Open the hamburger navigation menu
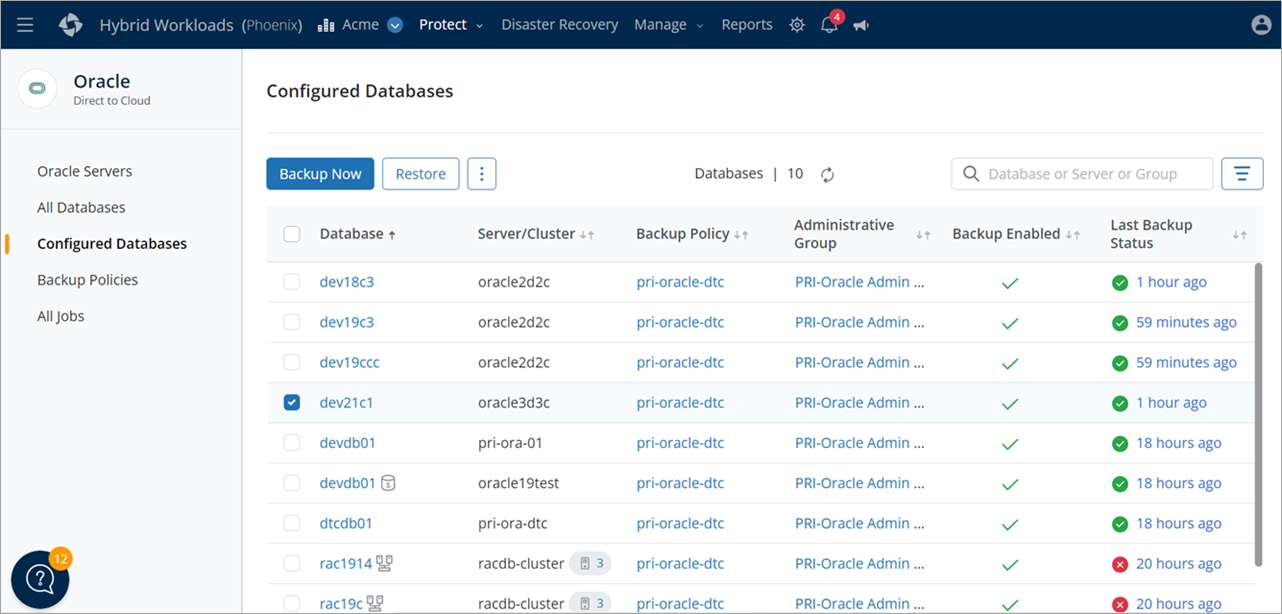The width and height of the screenshot is (1282, 614). coord(25,25)
